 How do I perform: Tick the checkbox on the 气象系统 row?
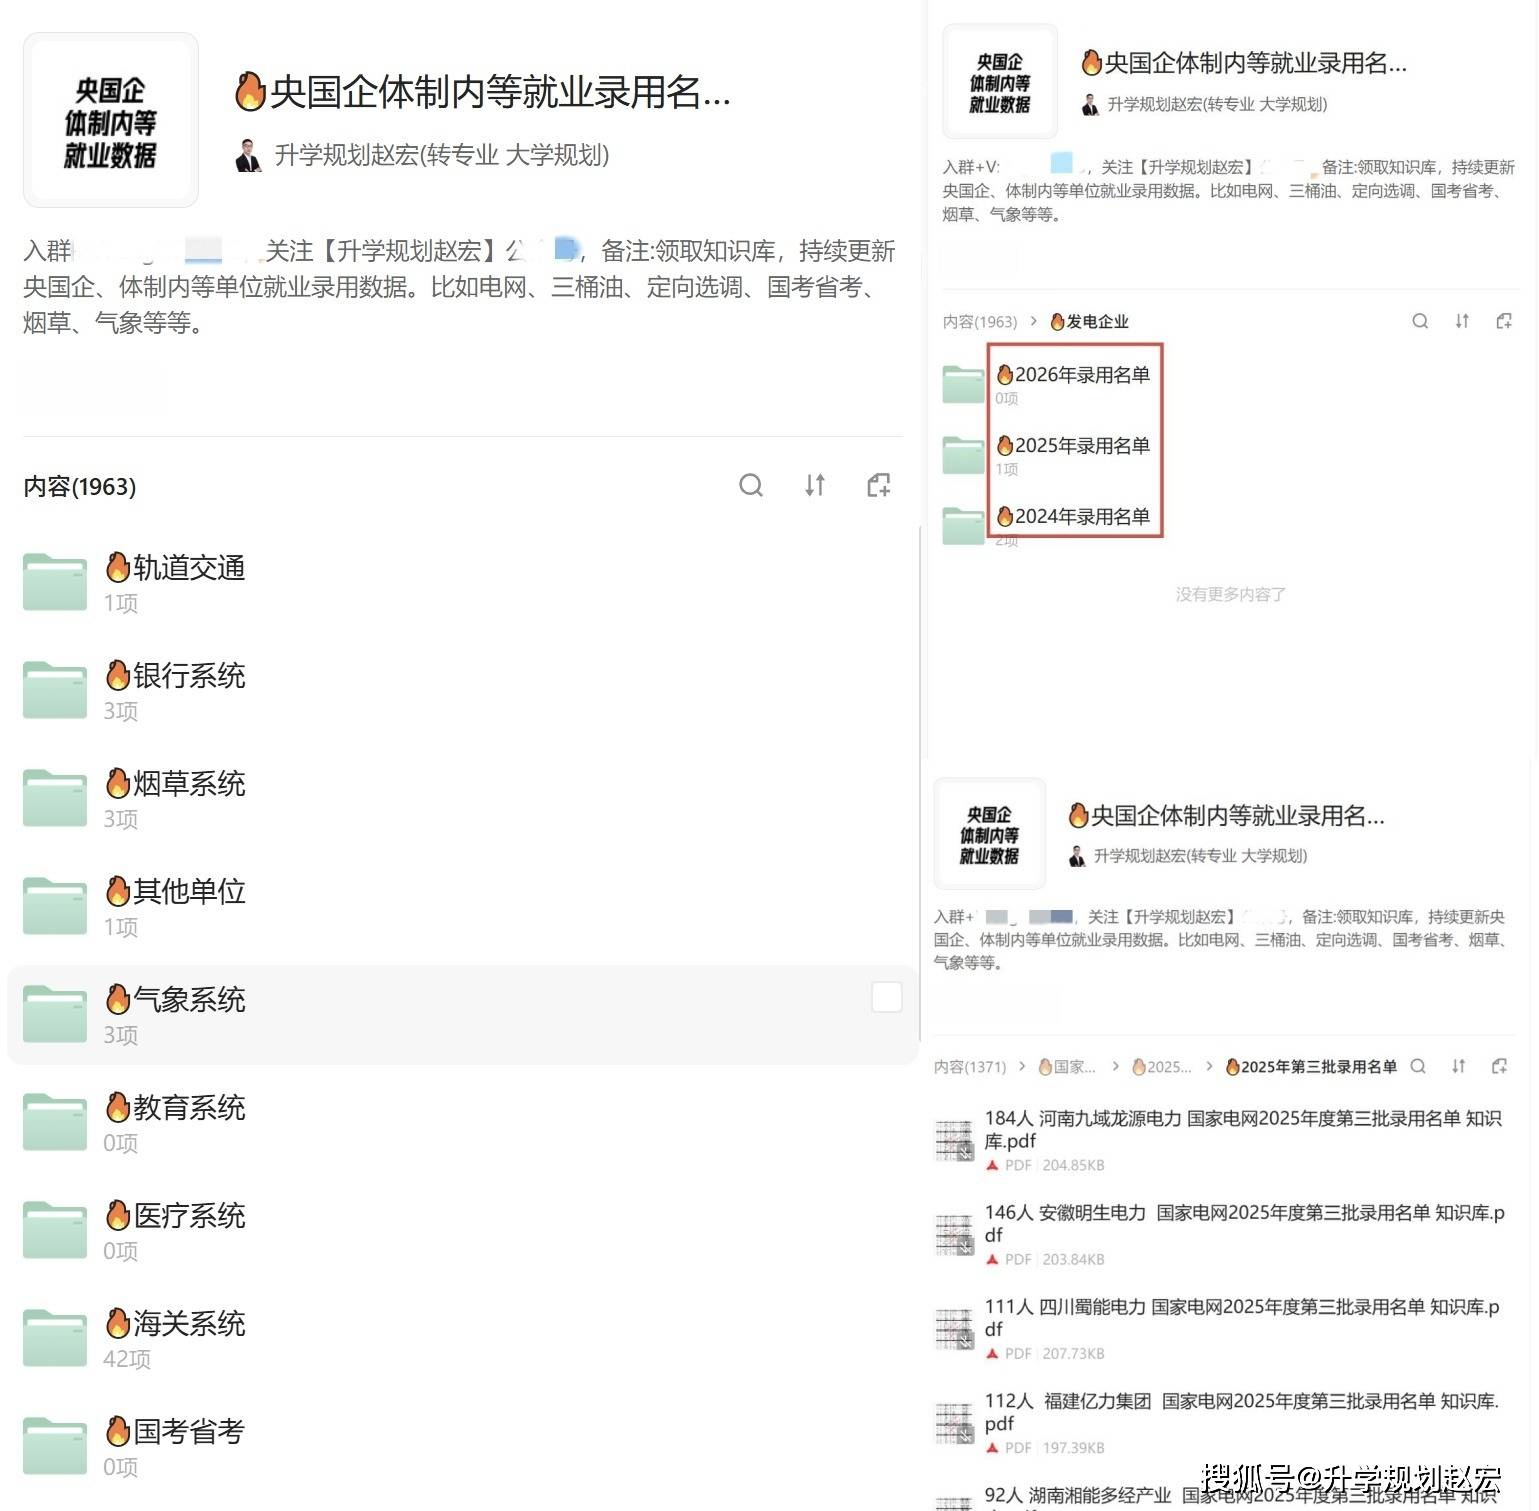[x=887, y=997]
